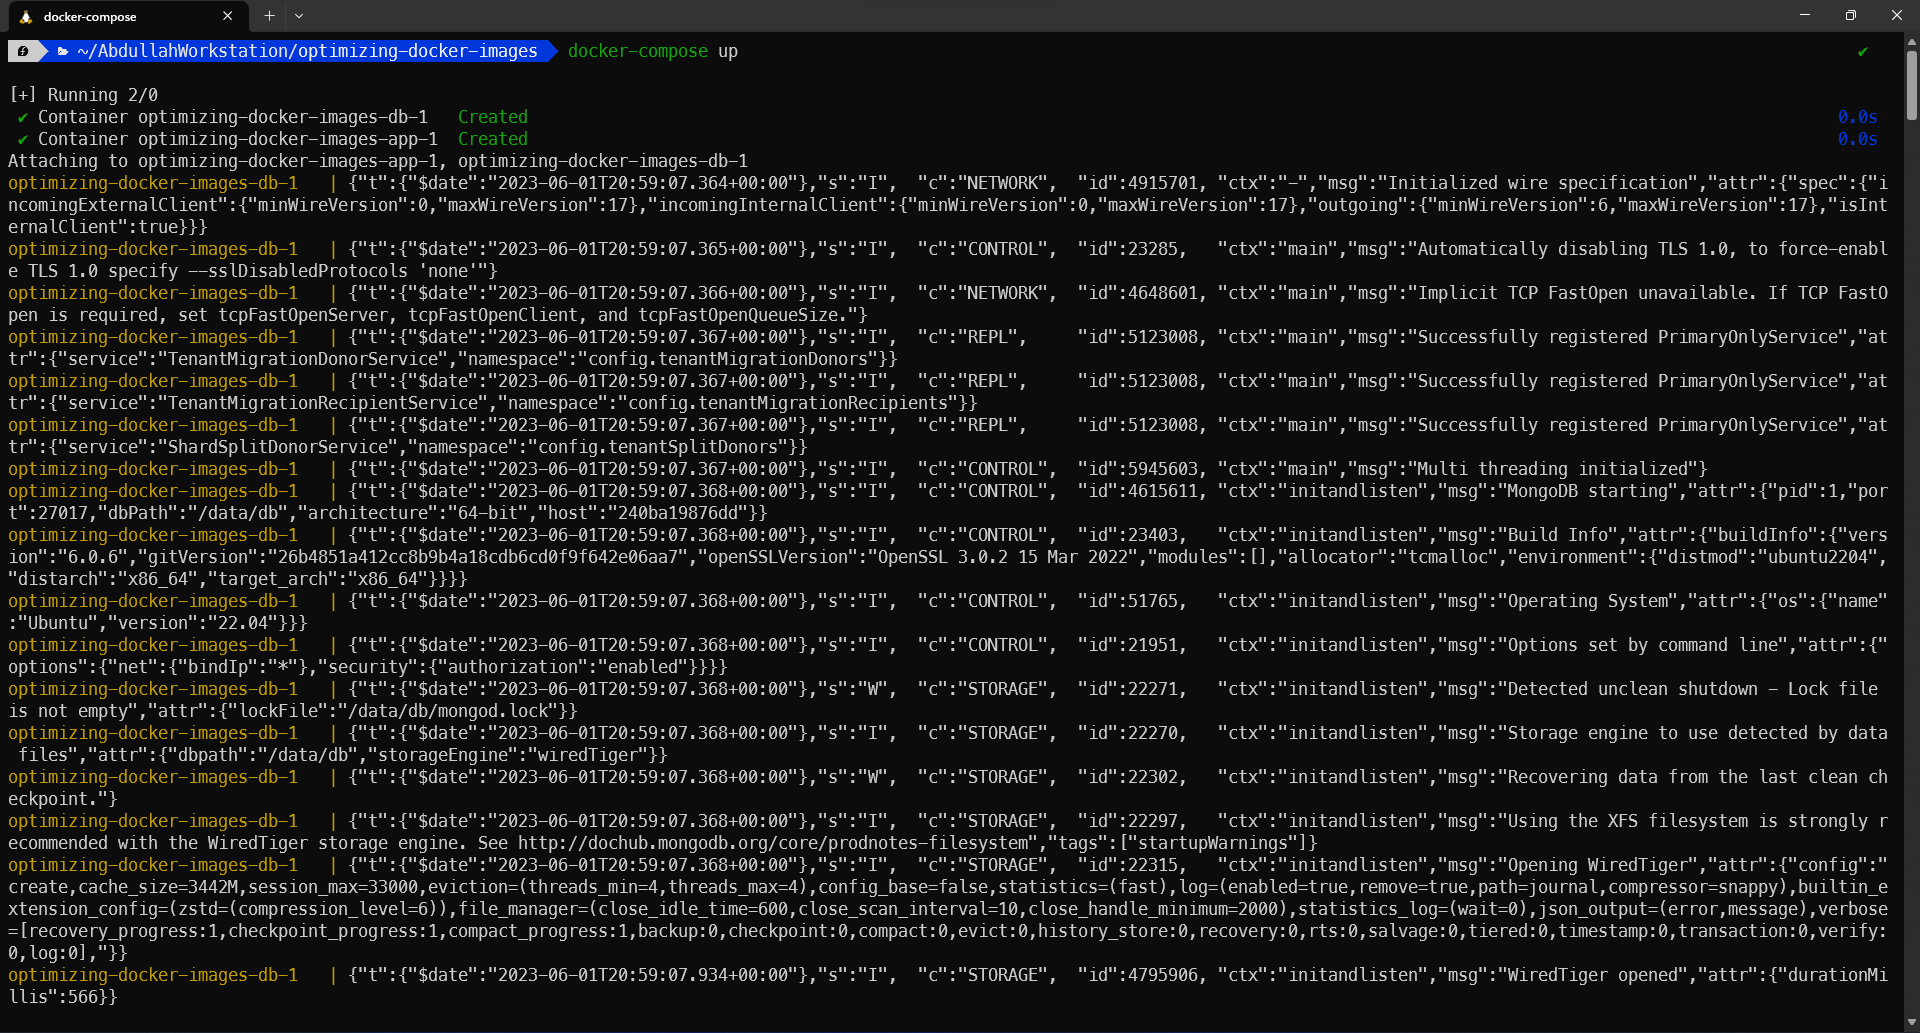Screen dimensions: 1920x1033
Task: Expand the new tab profile dropdown chevron
Action: tap(299, 16)
